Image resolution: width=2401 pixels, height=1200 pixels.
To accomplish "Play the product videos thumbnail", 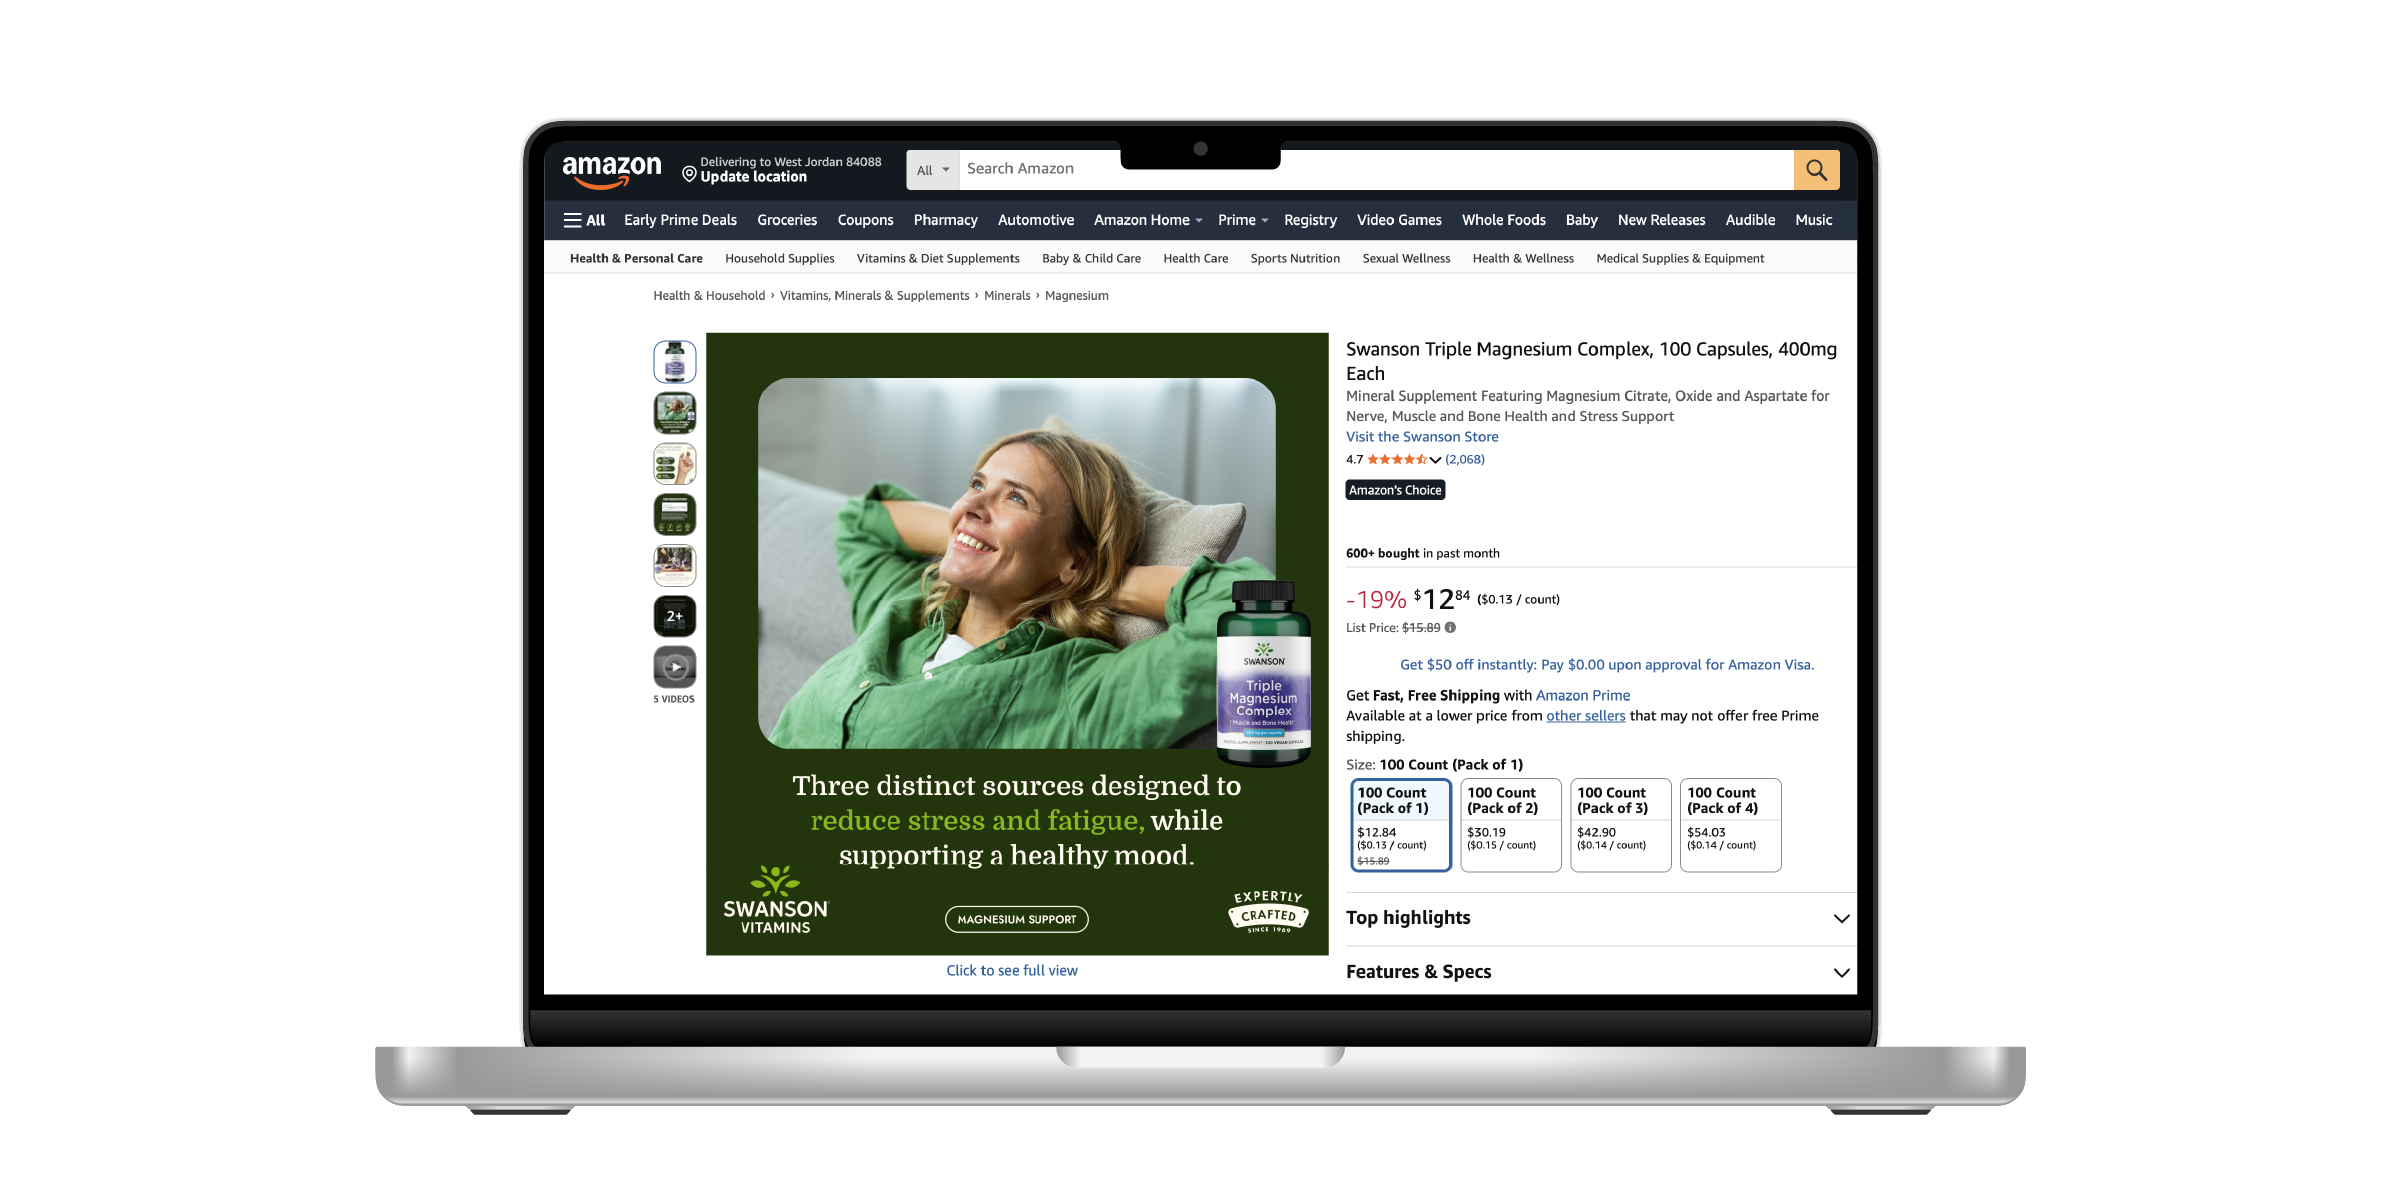I will 675,667.
